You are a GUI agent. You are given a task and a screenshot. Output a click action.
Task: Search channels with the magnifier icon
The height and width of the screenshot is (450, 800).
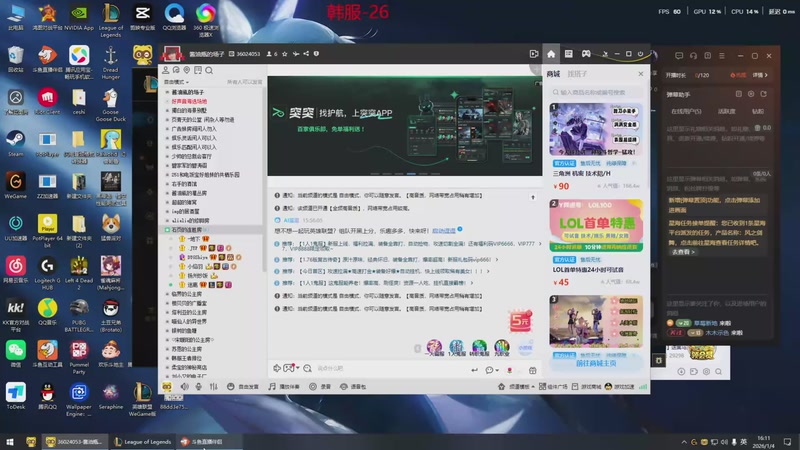209,70
